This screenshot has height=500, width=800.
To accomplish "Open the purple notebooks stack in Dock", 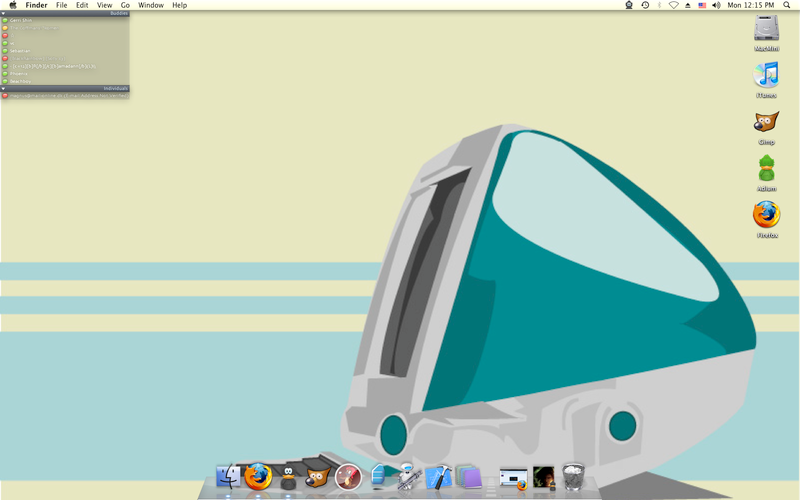I will (468, 477).
